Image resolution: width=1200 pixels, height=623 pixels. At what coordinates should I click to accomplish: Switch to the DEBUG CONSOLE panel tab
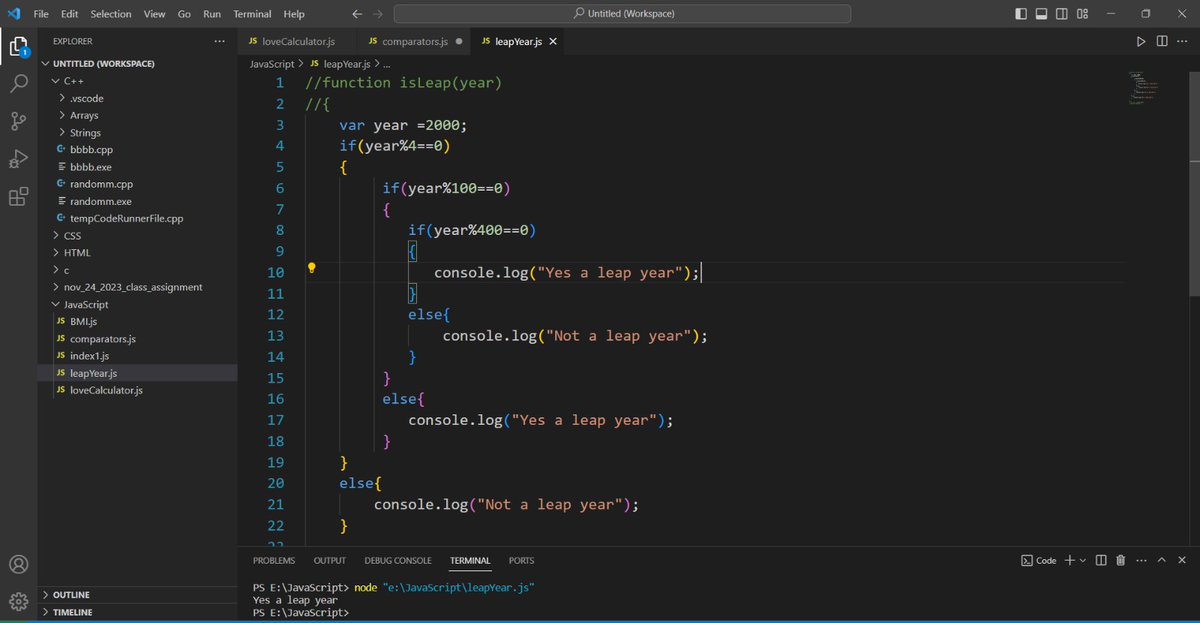(398, 560)
